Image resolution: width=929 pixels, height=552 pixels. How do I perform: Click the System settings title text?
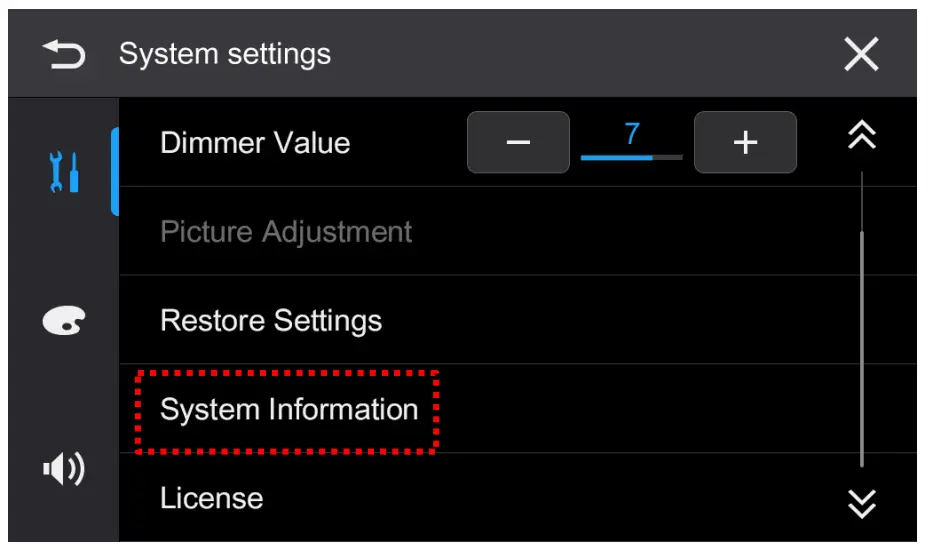point(225,54)
